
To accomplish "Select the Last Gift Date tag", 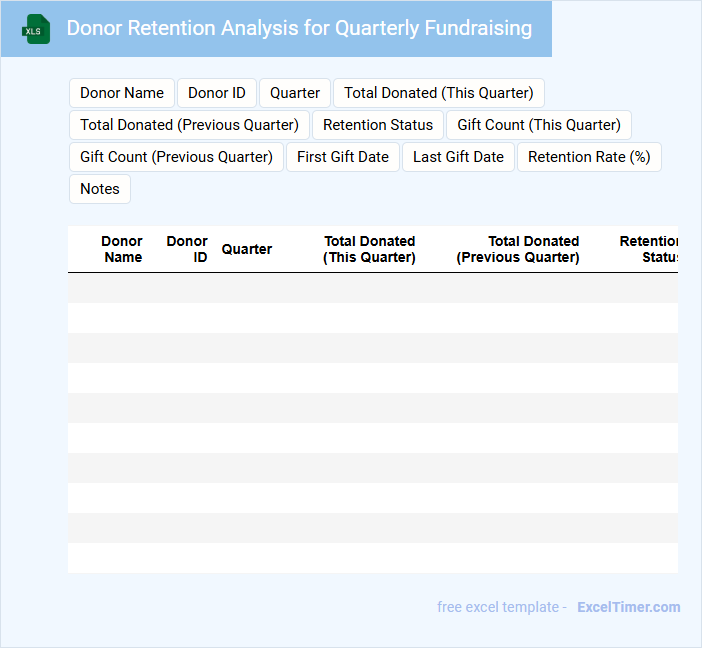I will [x=459, y=157].
